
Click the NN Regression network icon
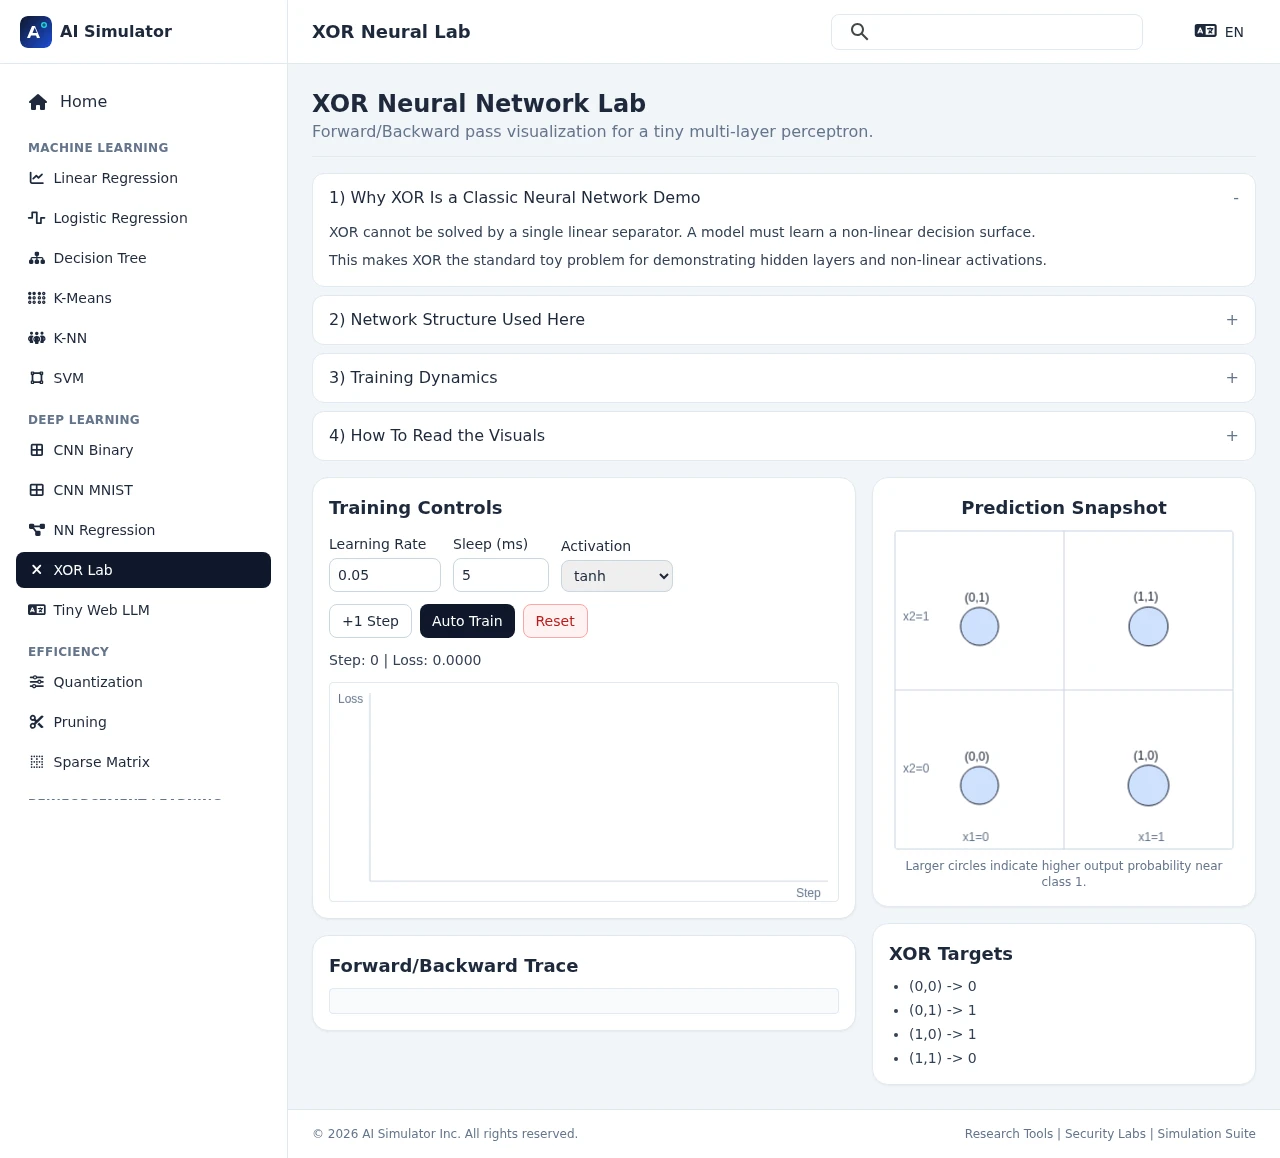(x=37, y=530)
